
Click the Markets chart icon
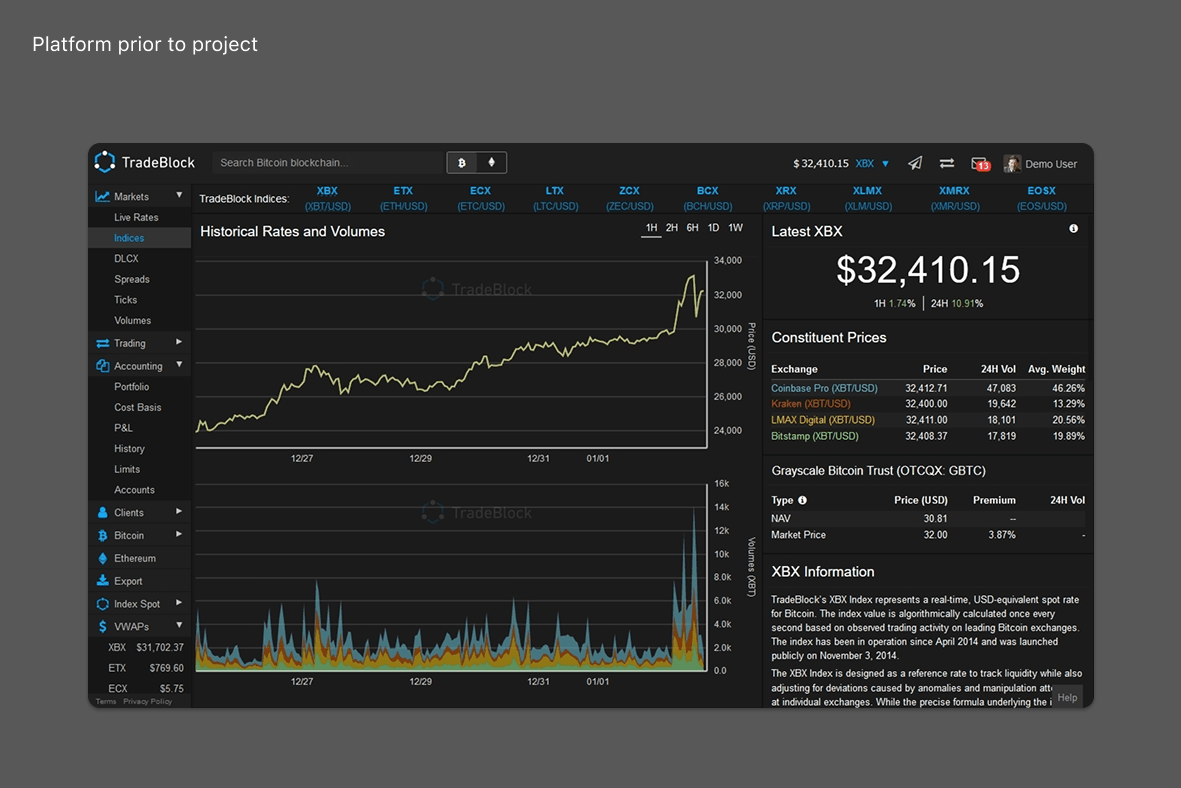pos(102,196)
